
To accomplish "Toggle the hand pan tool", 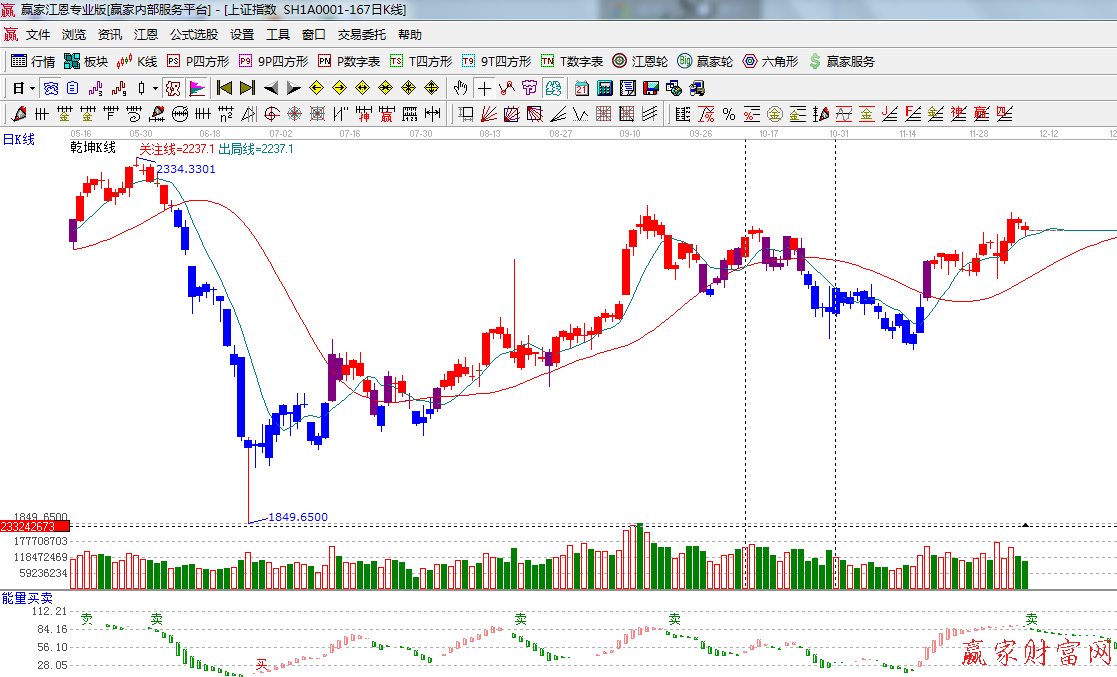I will click(x=461, y=88).
